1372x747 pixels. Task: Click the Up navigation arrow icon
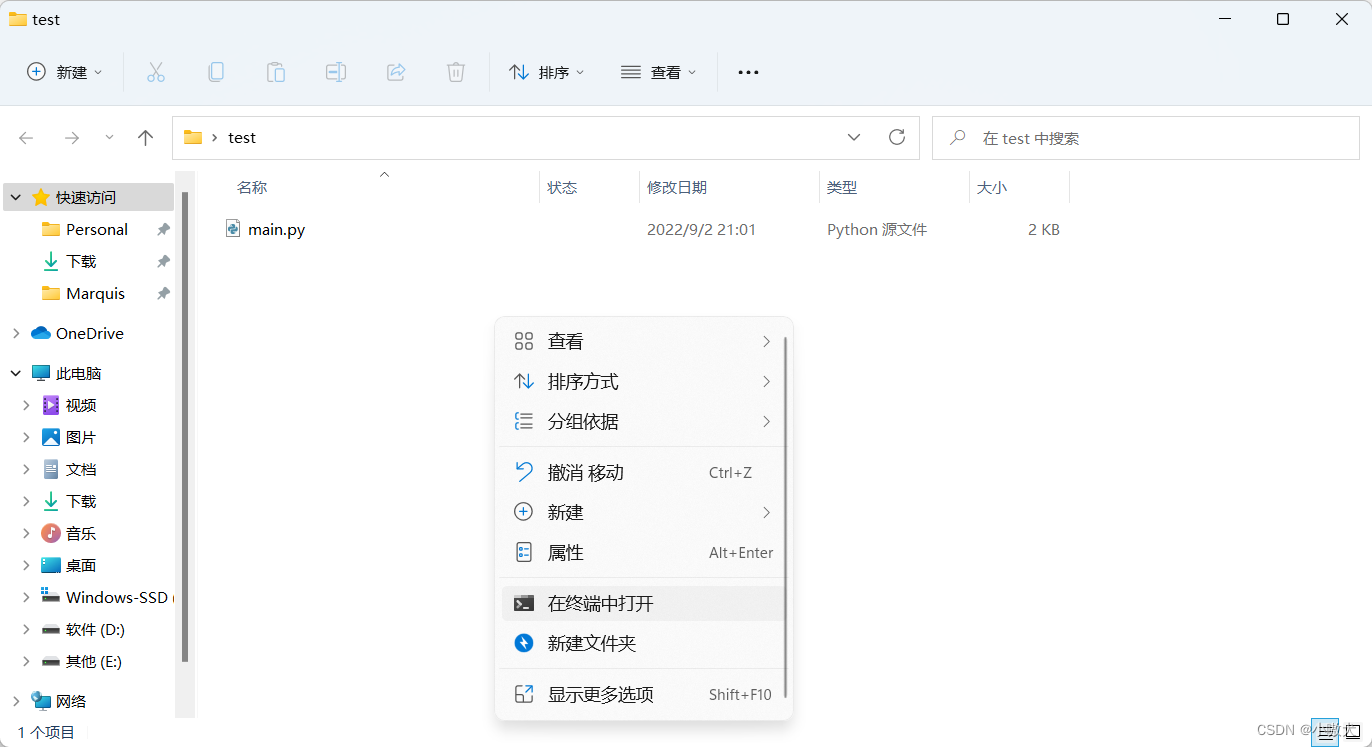tap(145, 137)
